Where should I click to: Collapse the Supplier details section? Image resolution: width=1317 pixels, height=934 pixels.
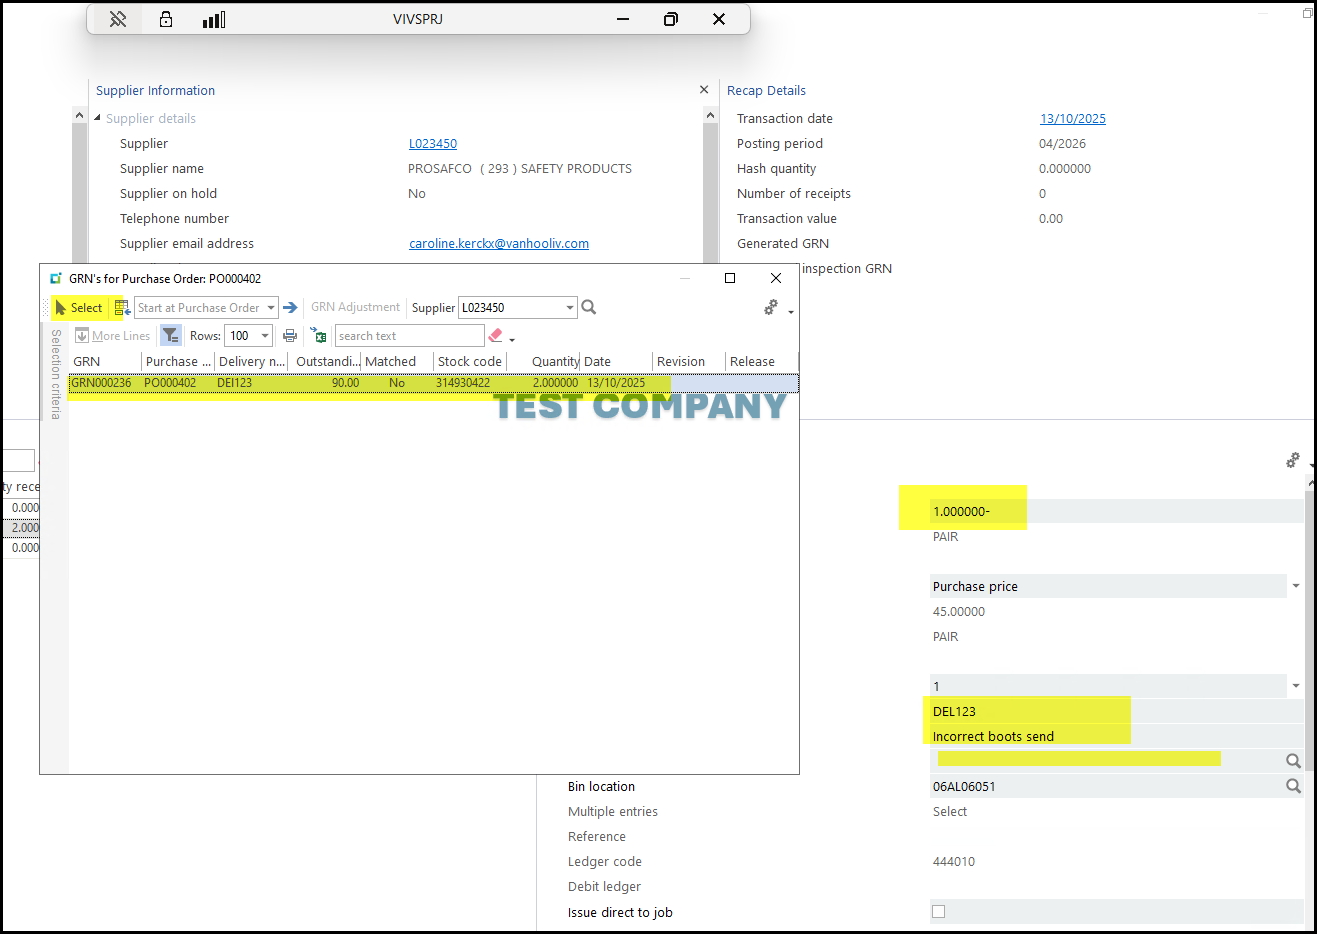click(x=98, y=118)
